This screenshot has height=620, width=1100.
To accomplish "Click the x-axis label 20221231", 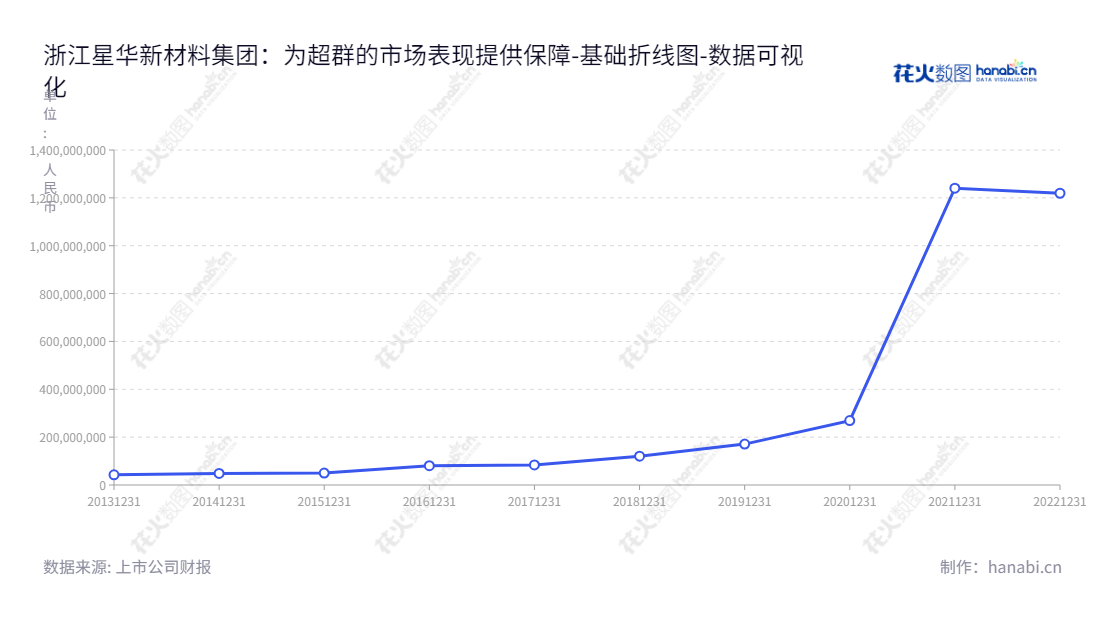I will [1059, 501].
